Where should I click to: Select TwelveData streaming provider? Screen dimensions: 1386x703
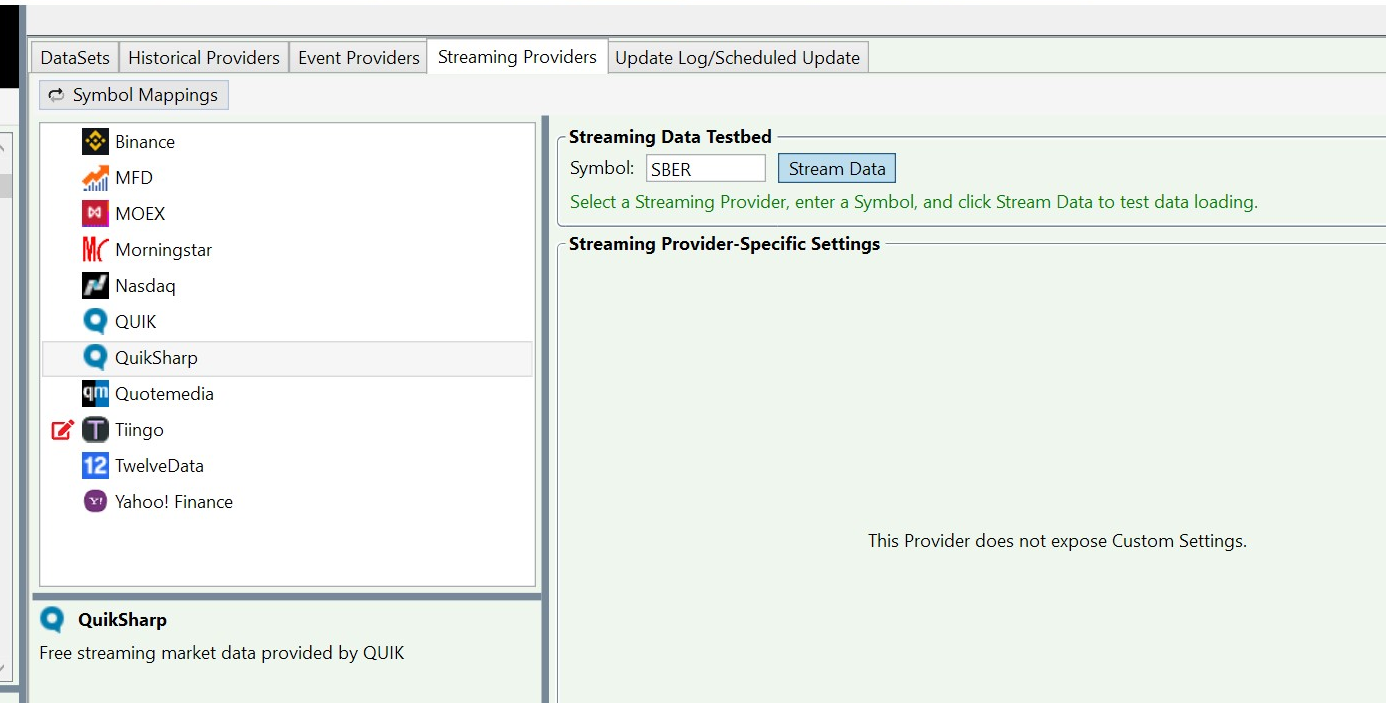(159, 466)
